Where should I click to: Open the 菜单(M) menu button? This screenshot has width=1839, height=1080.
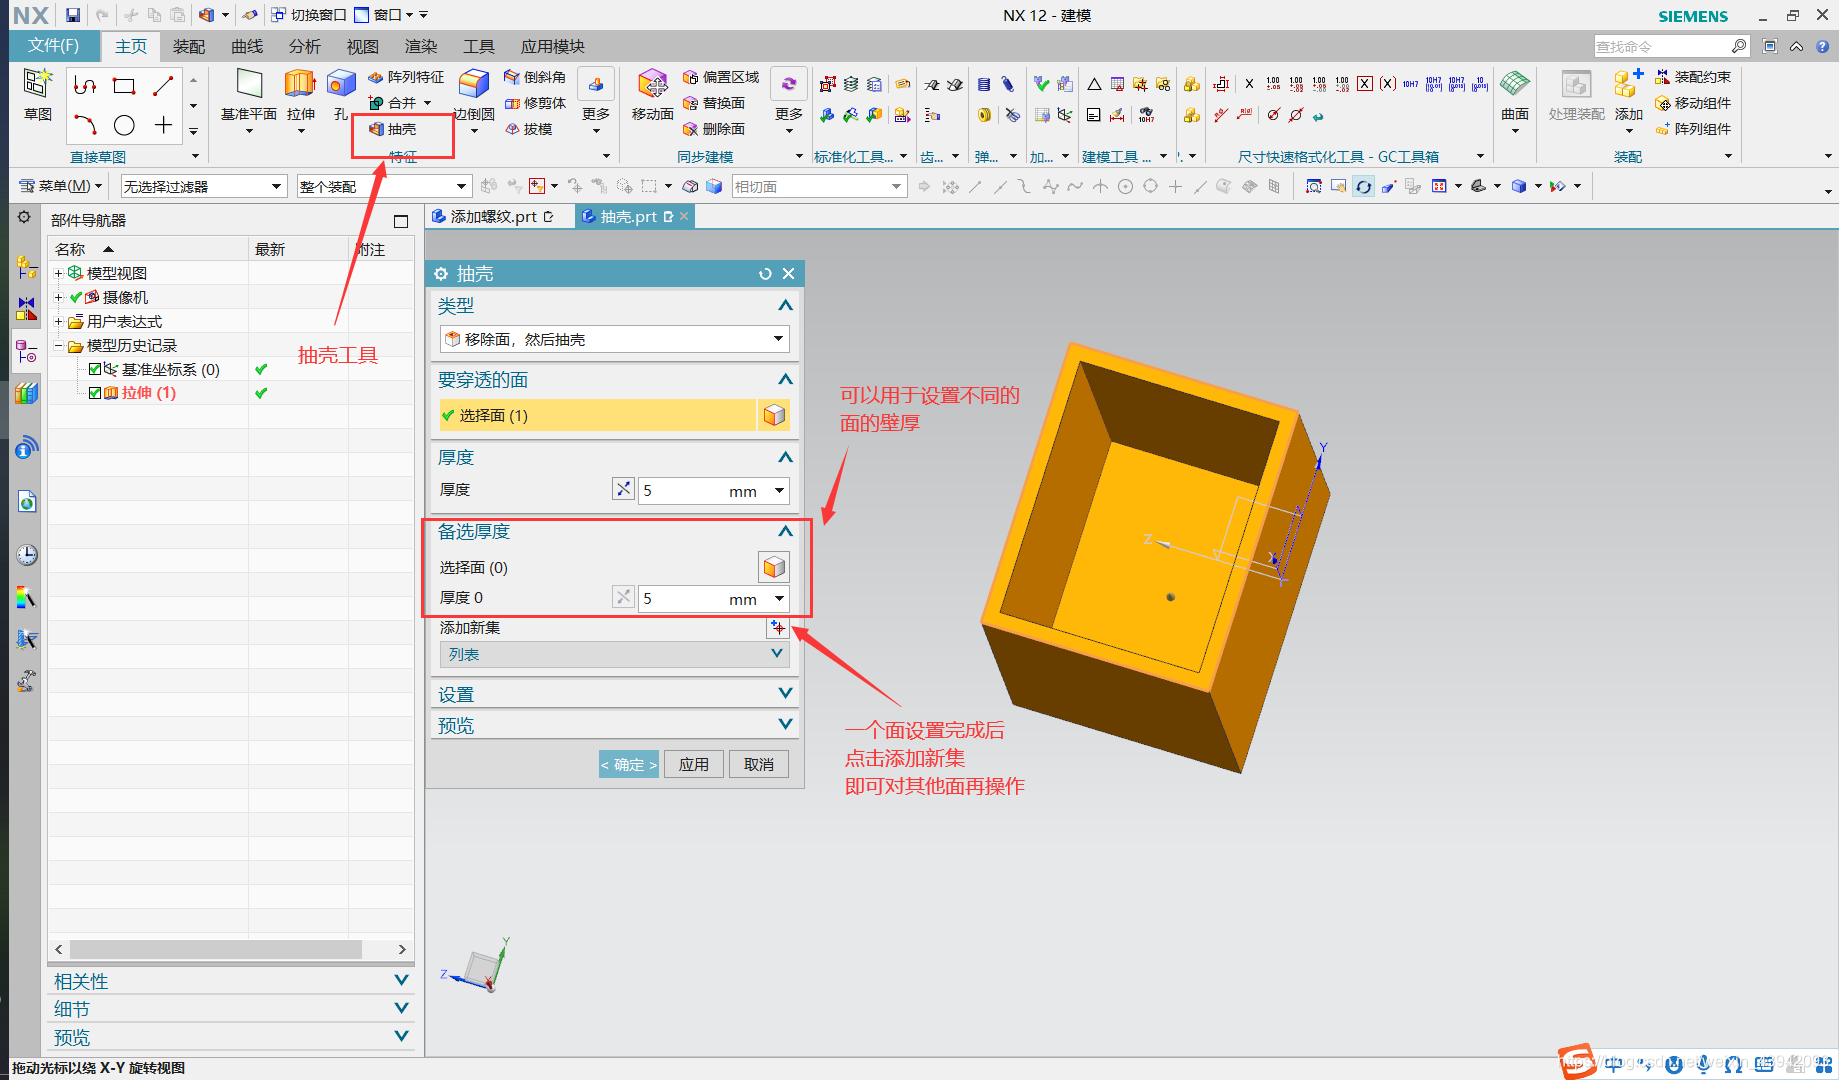(61, 186)
